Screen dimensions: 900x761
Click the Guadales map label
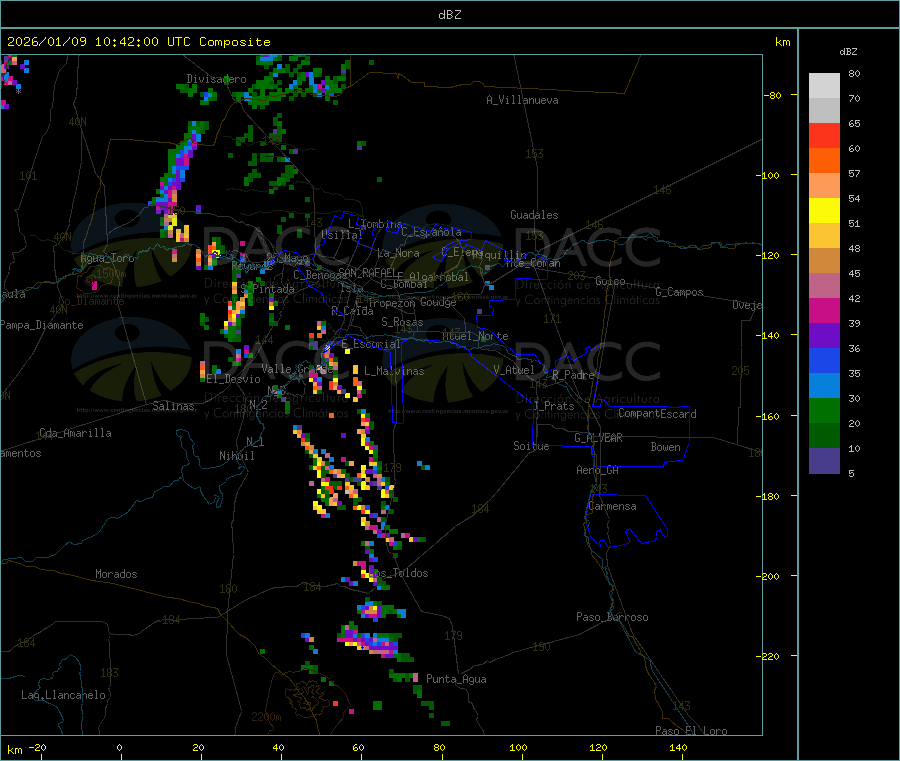534,215
